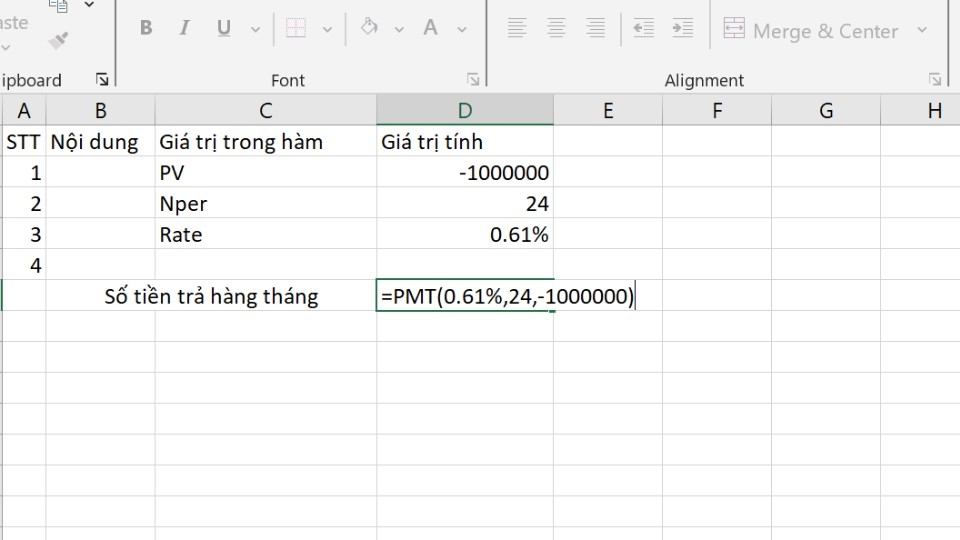960x540 pixels.
Task: Select column G header
Action: click(826, 111)
